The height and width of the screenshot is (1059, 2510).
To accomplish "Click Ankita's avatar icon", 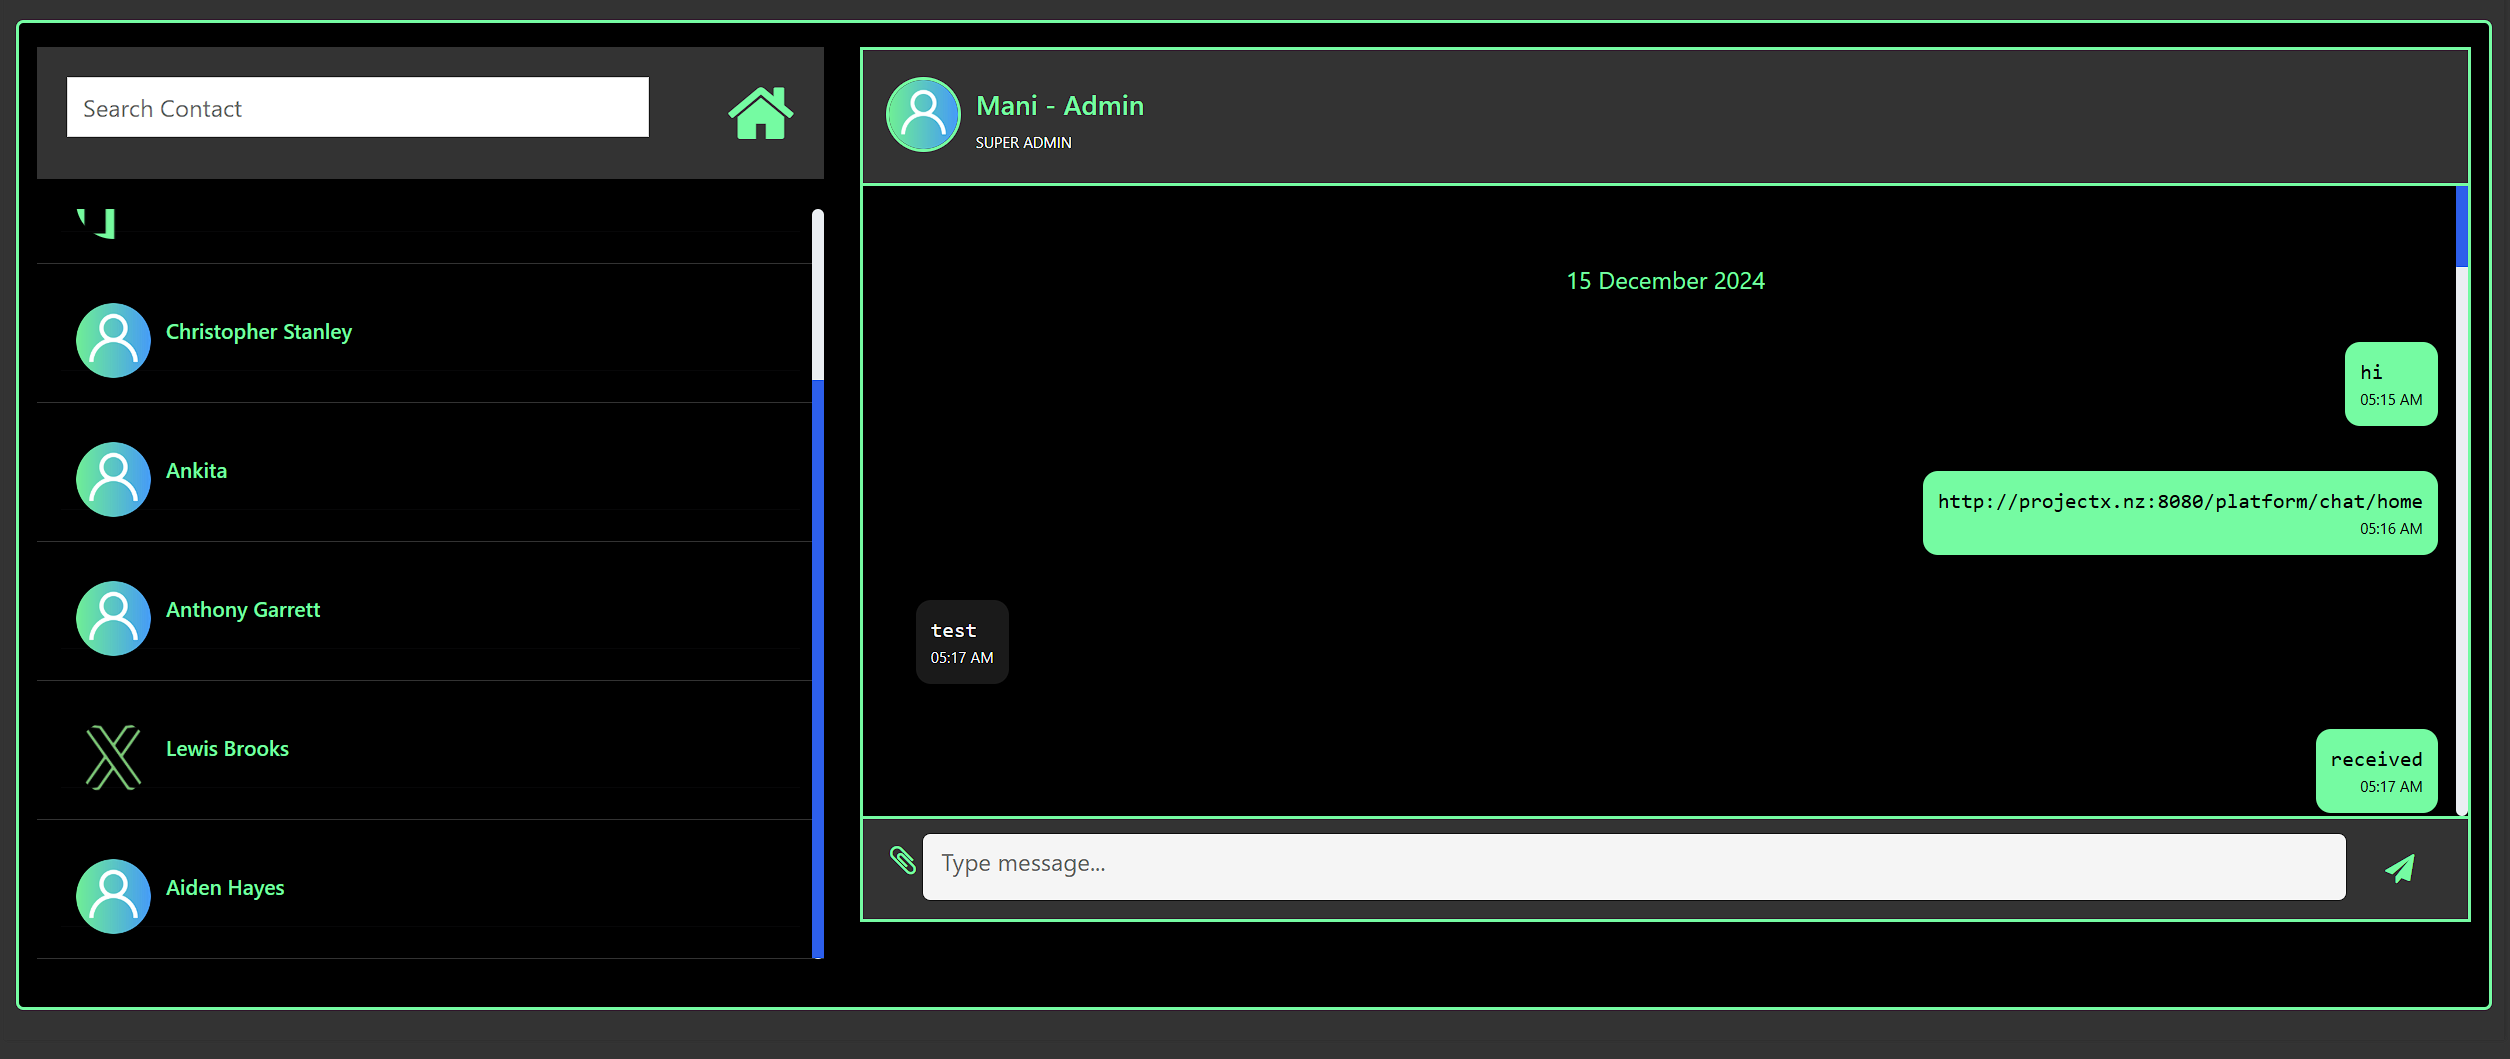I will tap(112, 479).
